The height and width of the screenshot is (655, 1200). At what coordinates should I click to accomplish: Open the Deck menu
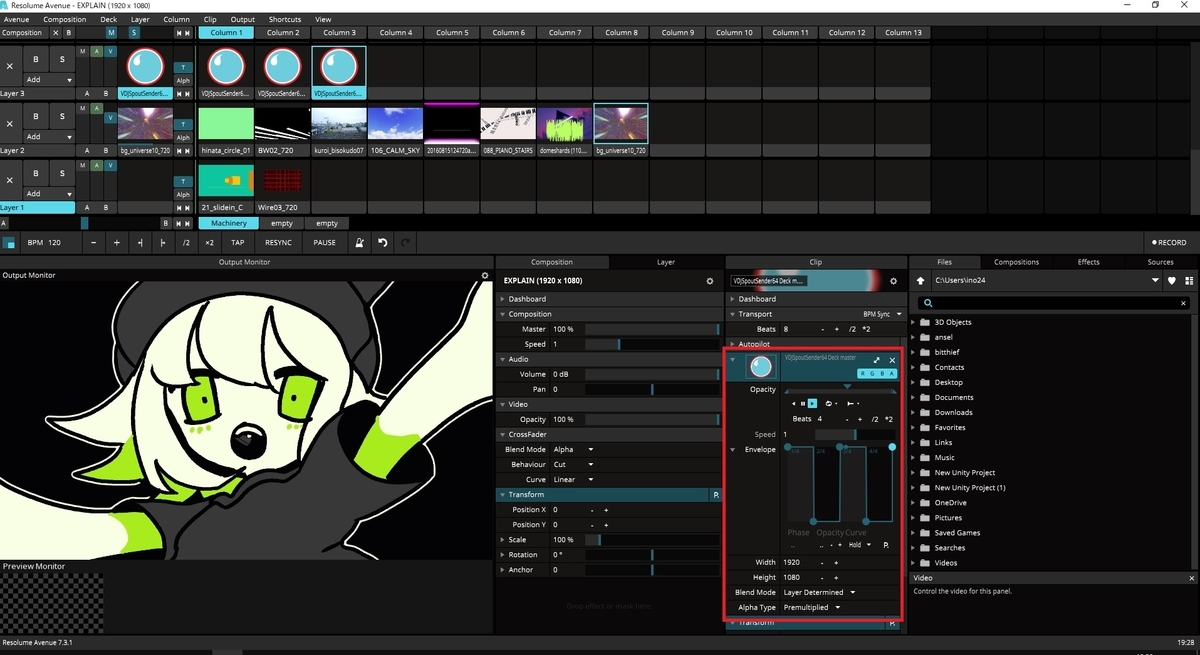109,19
